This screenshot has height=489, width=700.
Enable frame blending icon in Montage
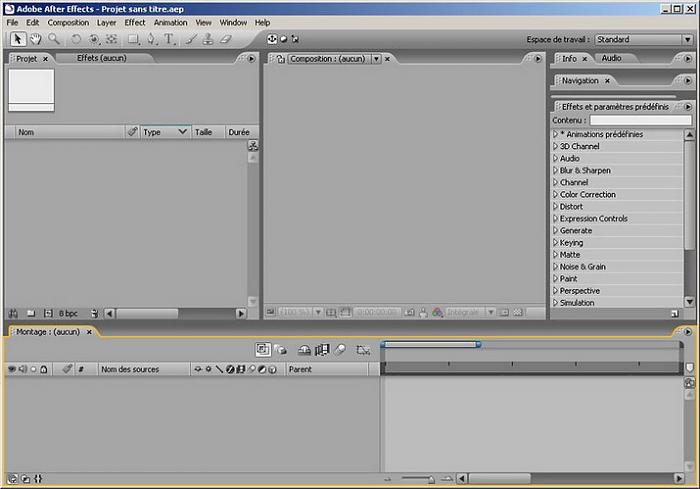pos(322,350)
